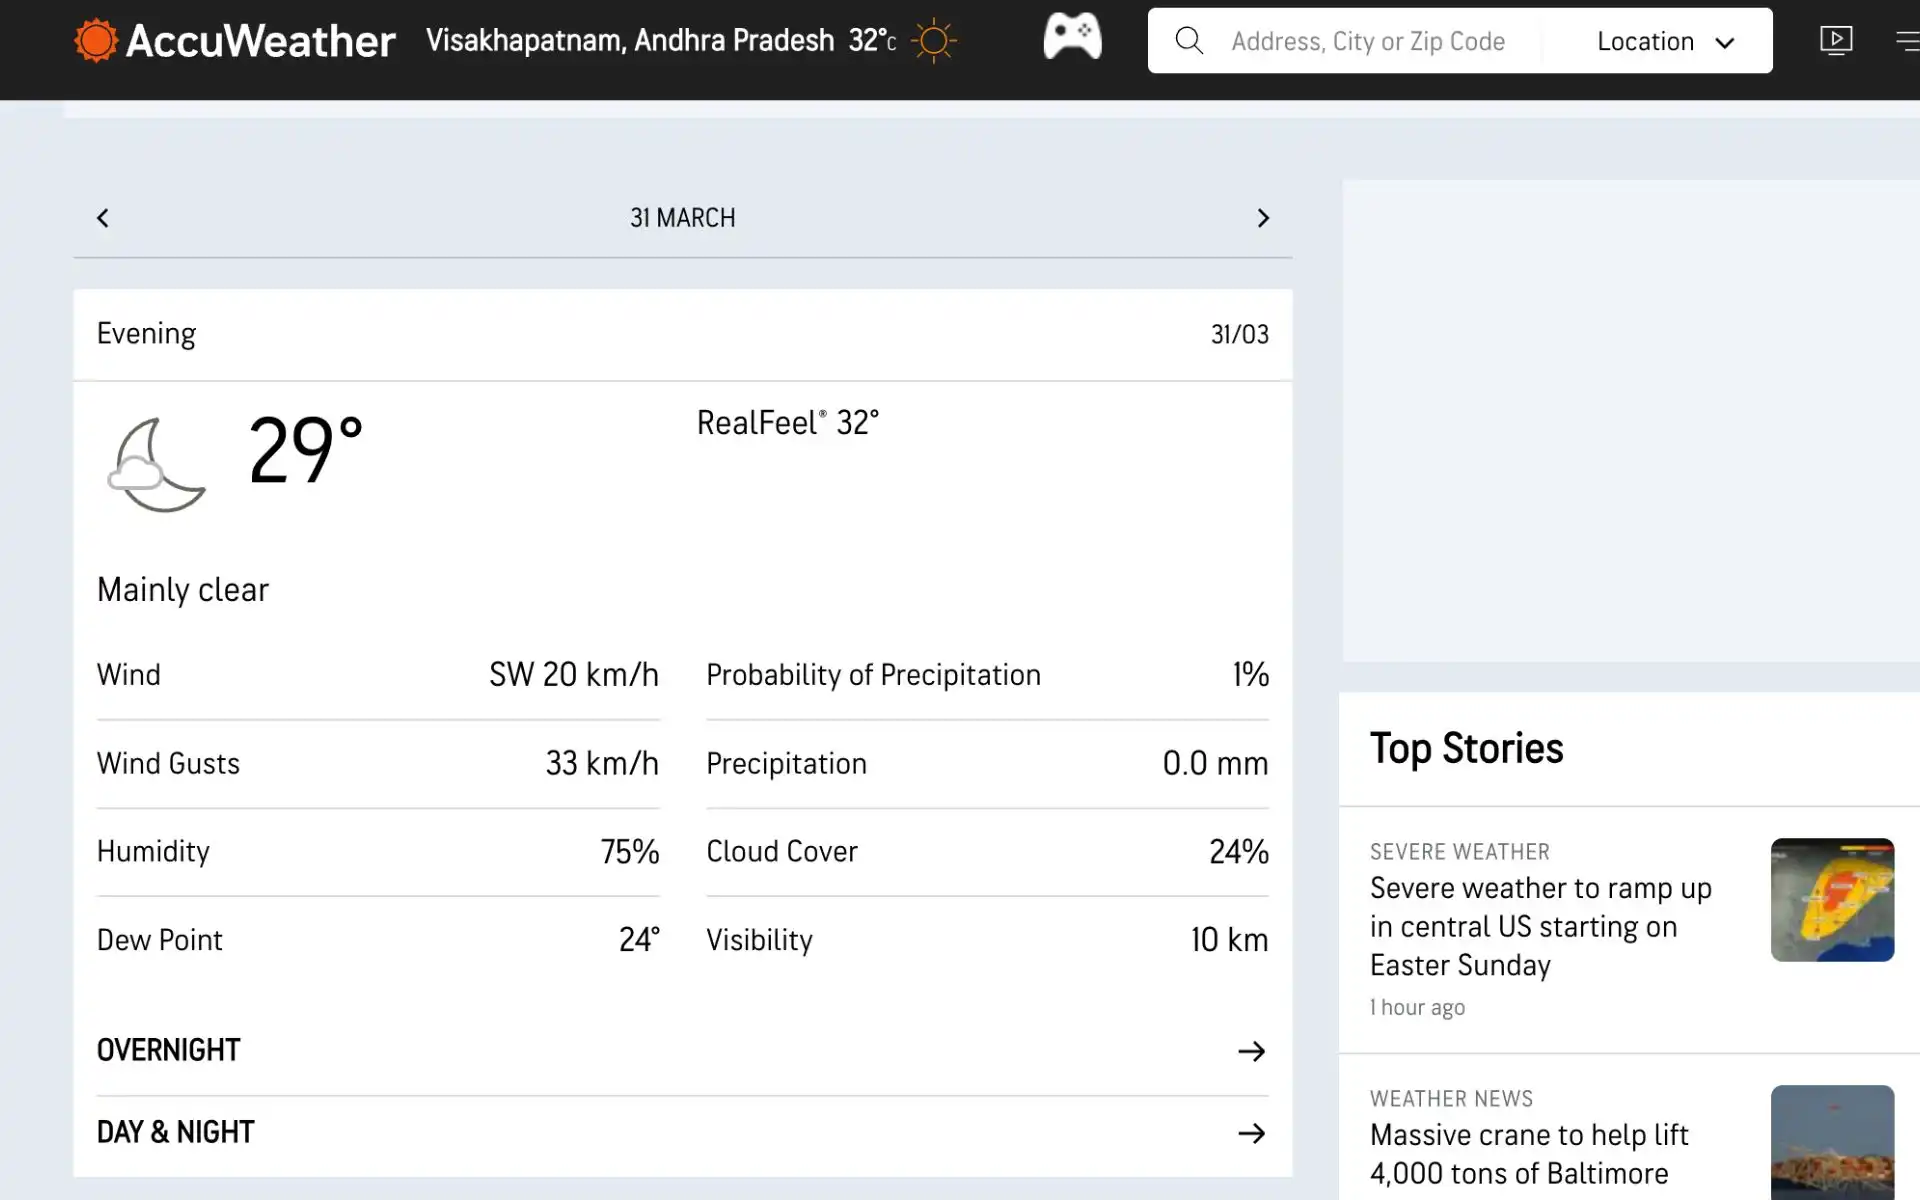Expand the OVERNIGHT forecast section
The image size is (1920, 1200).
tap(682, 1051)
